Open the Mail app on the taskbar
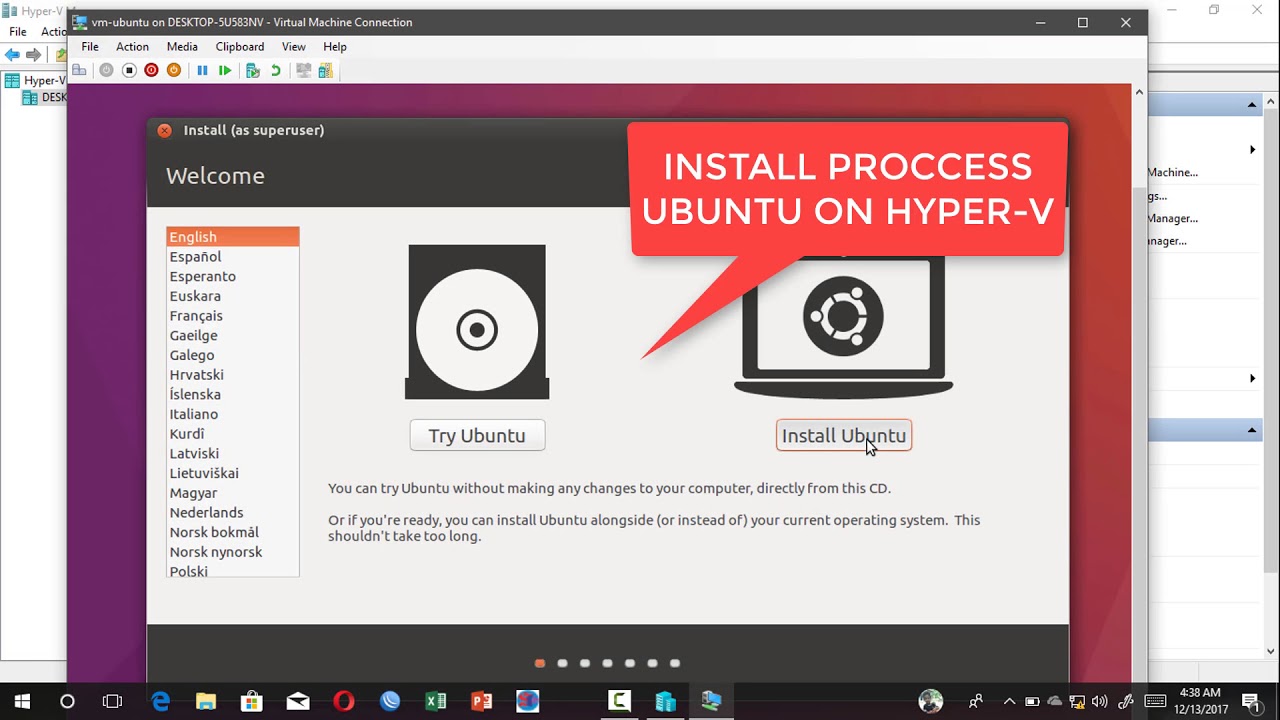Screen dimensions: 1280x720 tap(298, 701)
